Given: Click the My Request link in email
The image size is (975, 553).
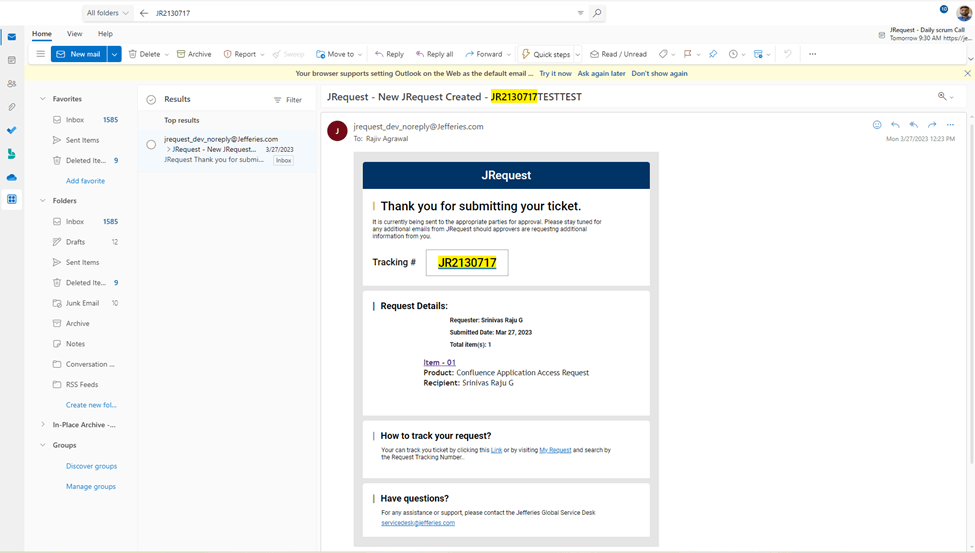Looking at the screenshot, I should click(x=555, y=450).
